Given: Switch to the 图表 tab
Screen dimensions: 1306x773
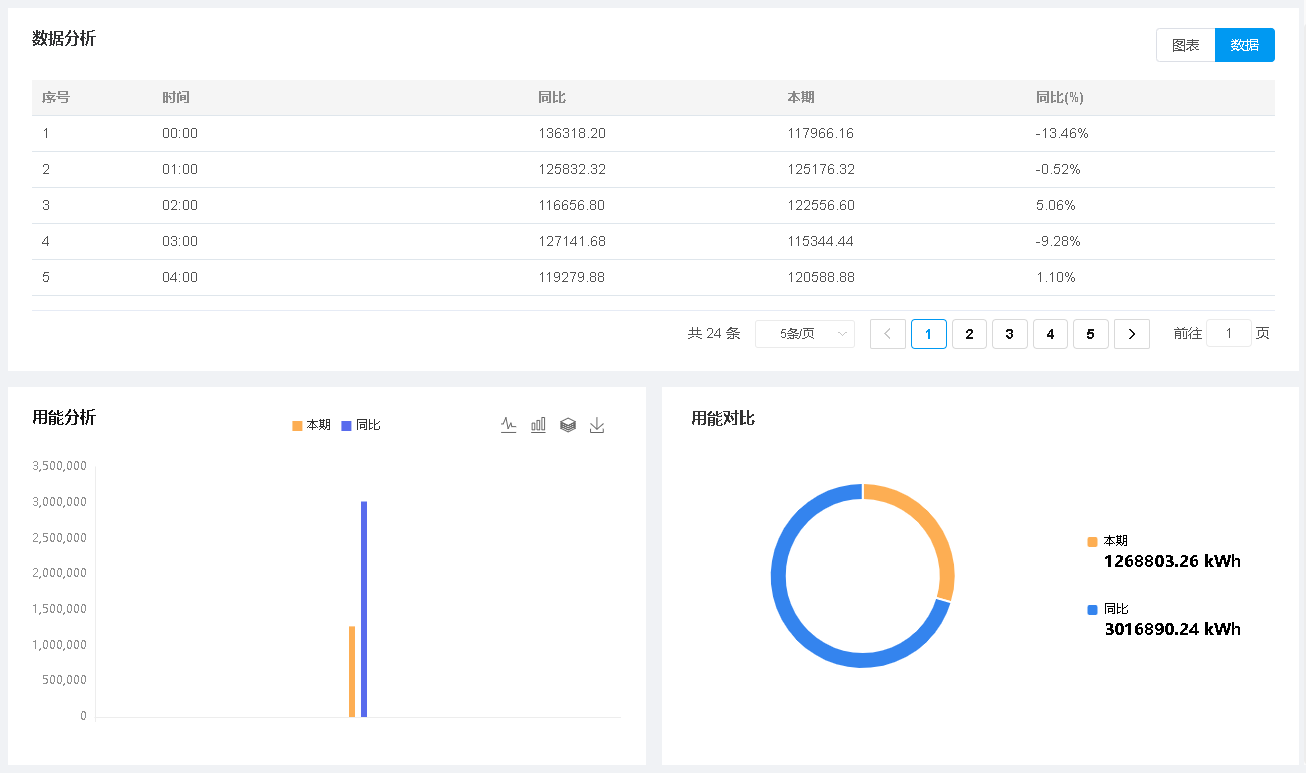Looking at the screenshot, I should coord(1186,45).
